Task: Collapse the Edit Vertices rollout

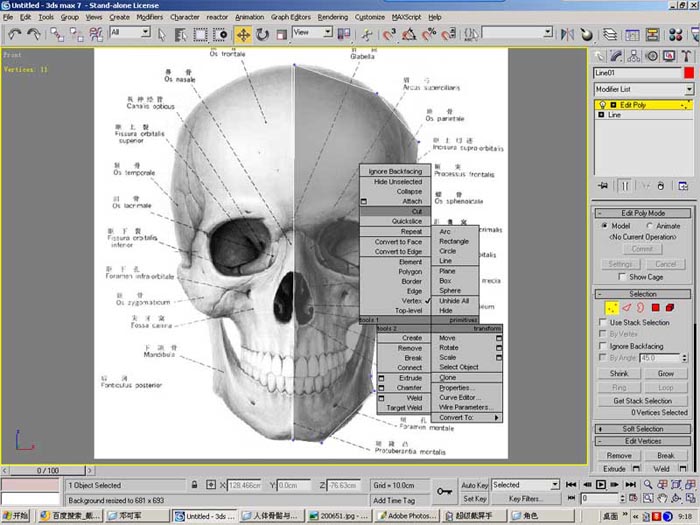Action: click(643, 441)
